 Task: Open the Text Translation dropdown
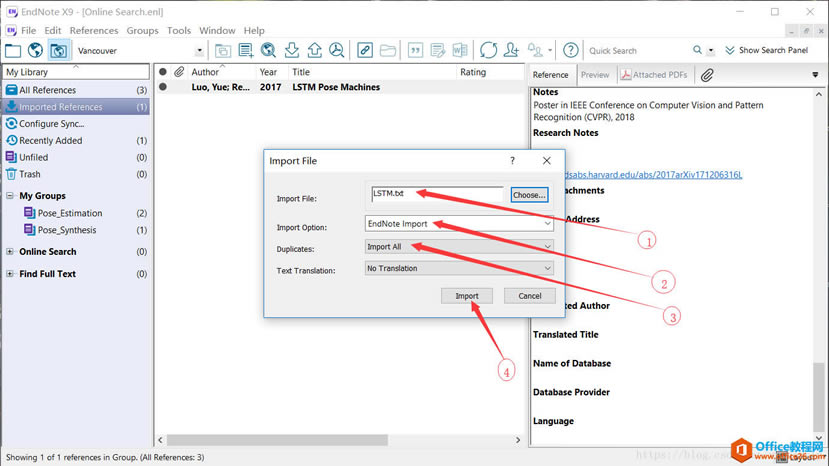click(459, 268)
